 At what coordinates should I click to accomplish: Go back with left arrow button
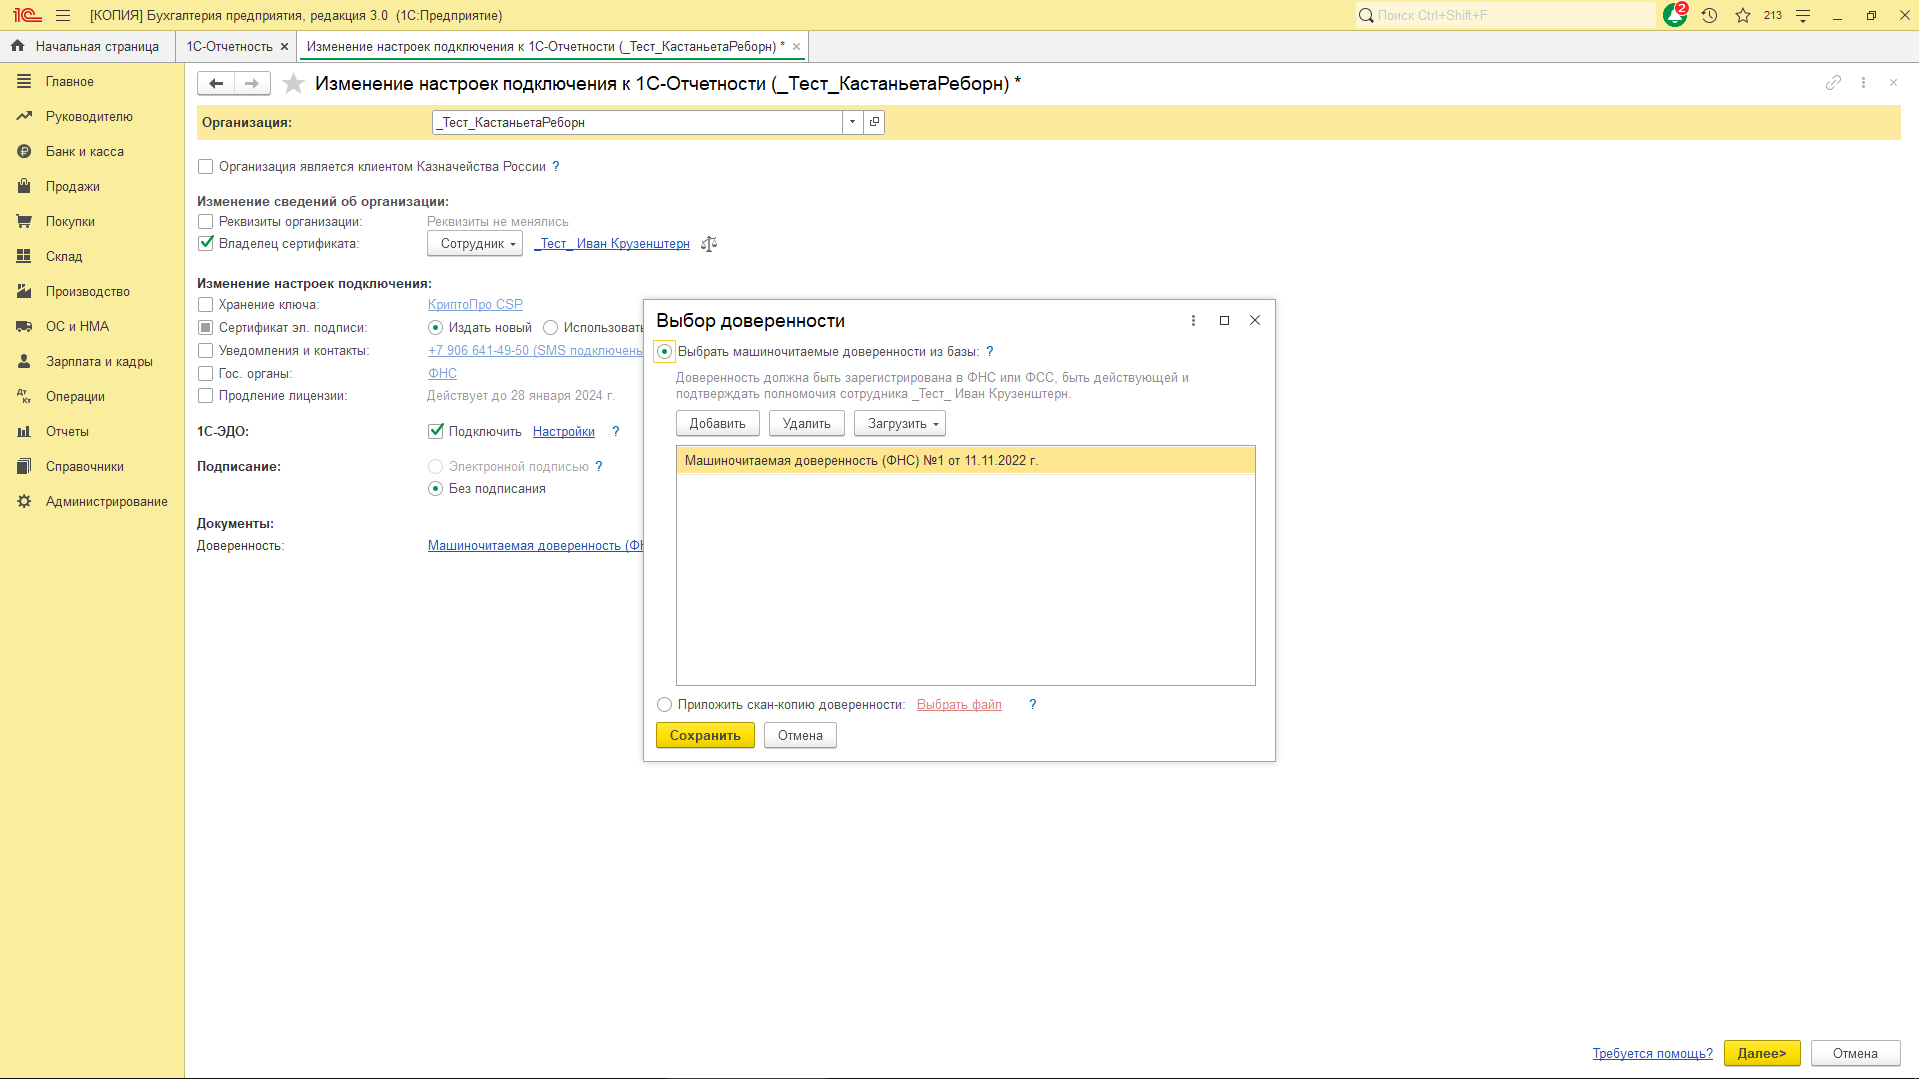pos(216,84)
